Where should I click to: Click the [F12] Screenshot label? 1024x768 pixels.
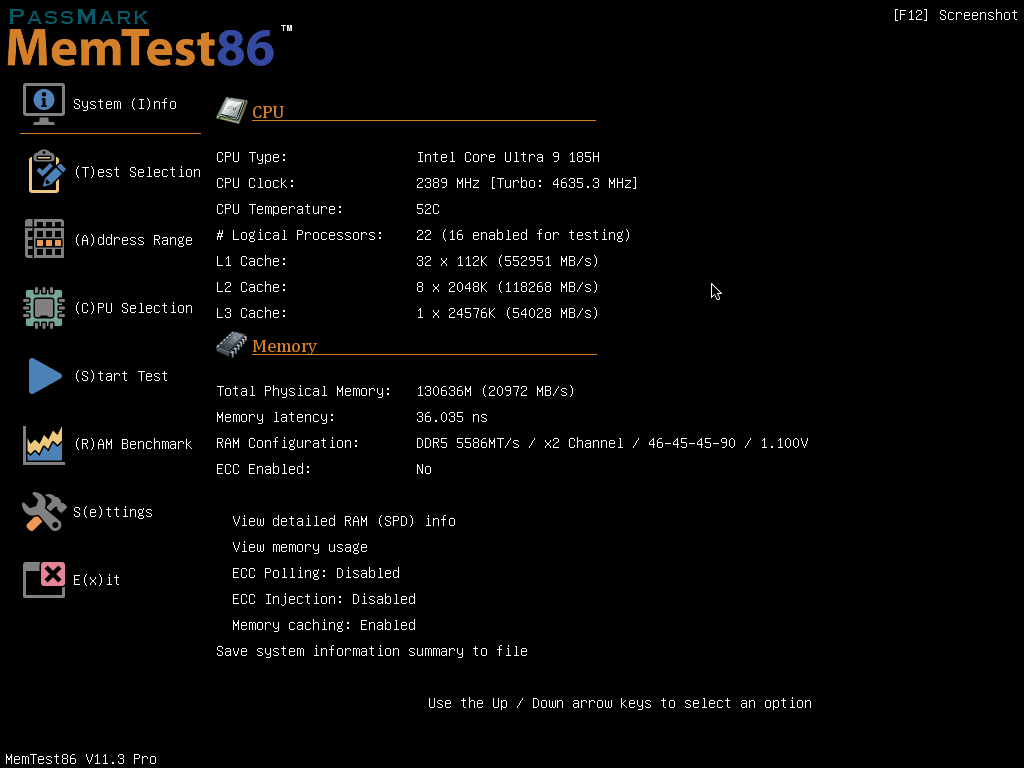click(954, 15)
